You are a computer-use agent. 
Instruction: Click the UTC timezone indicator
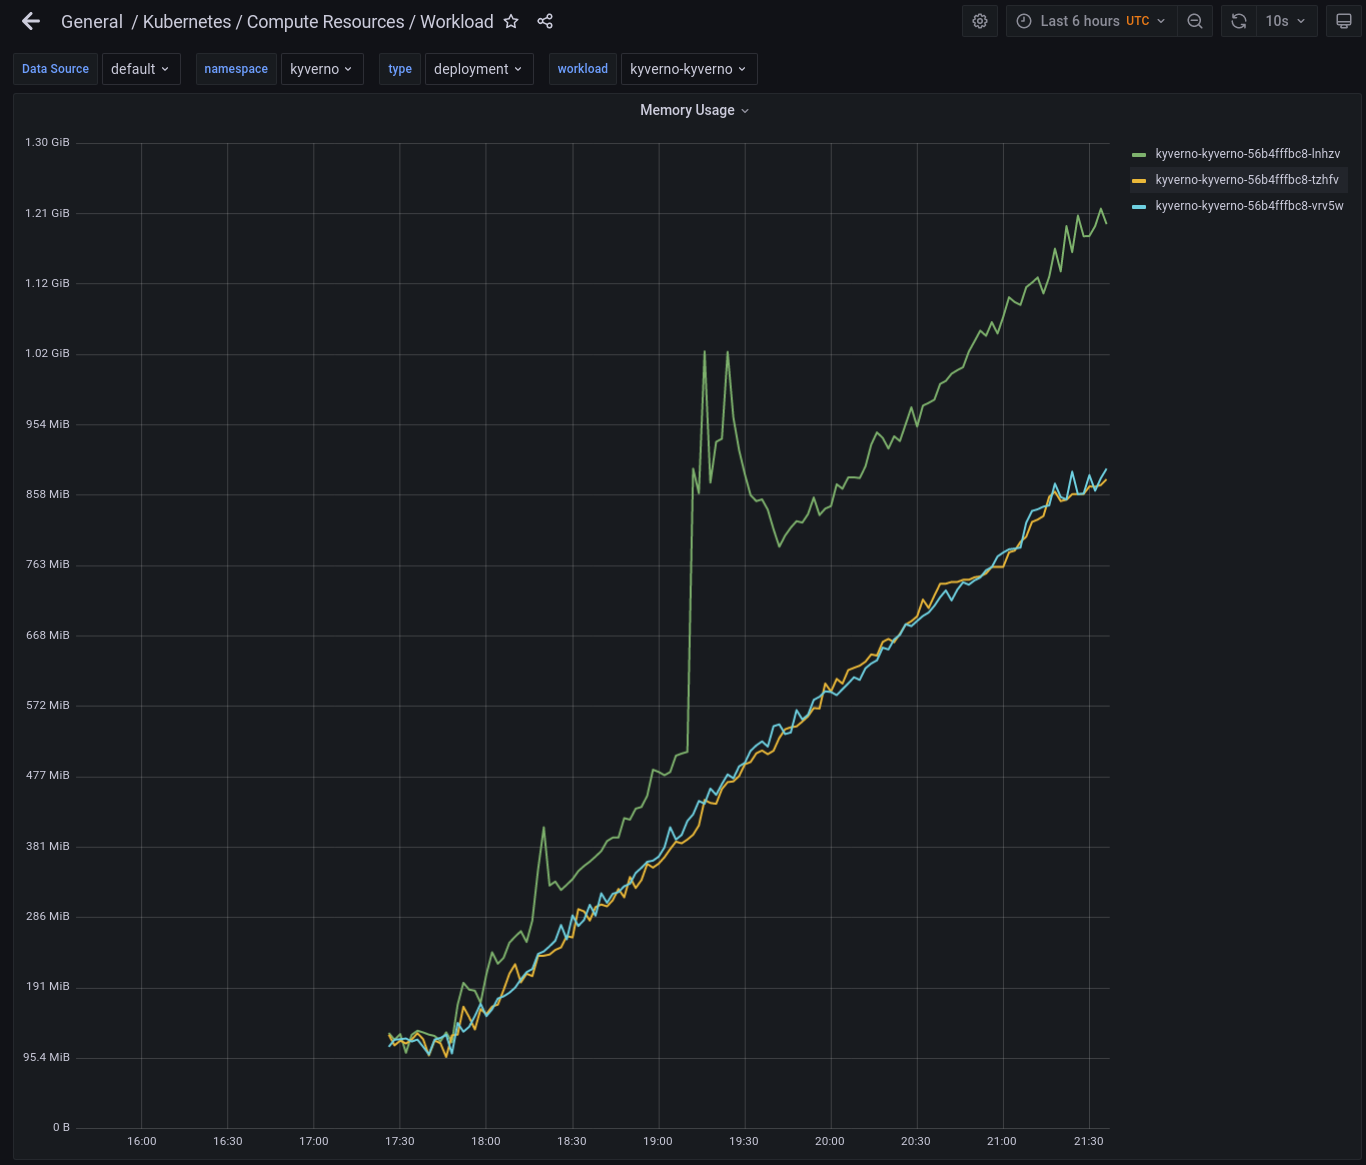coord(1138,21)
